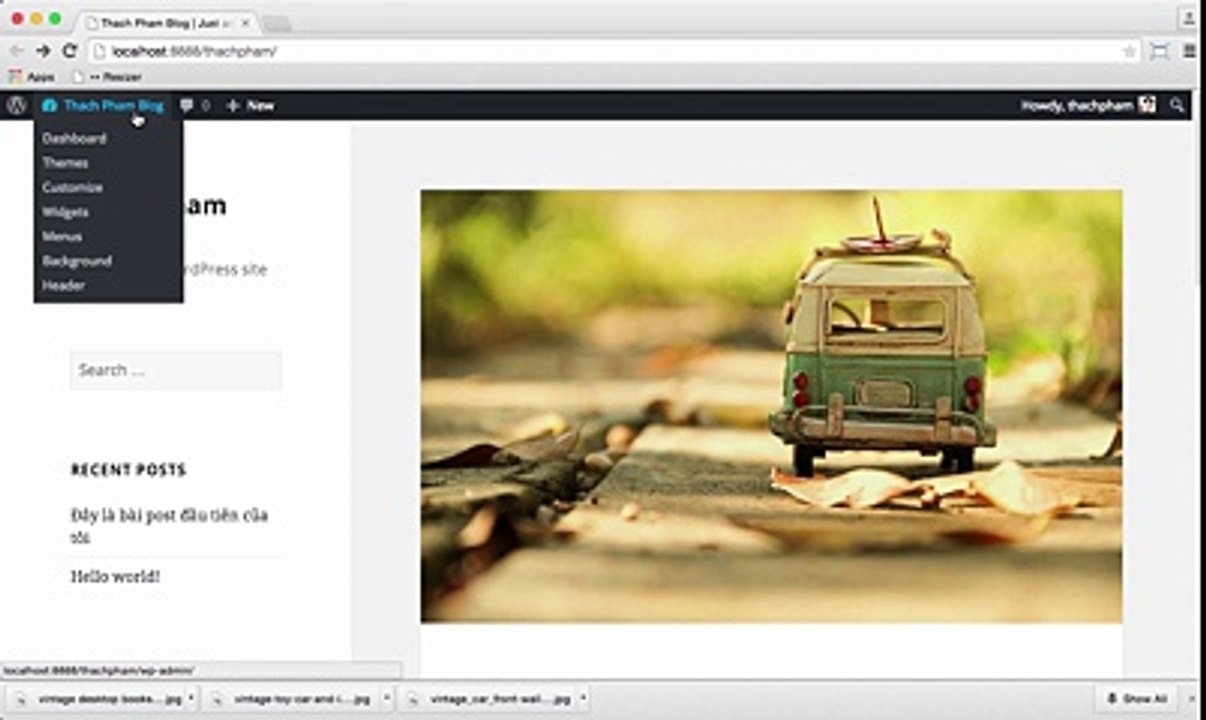The width and height of the screenshot is (1206, 720).
Task: Open the vintage_car_front-wall download item
Action: 490,699
